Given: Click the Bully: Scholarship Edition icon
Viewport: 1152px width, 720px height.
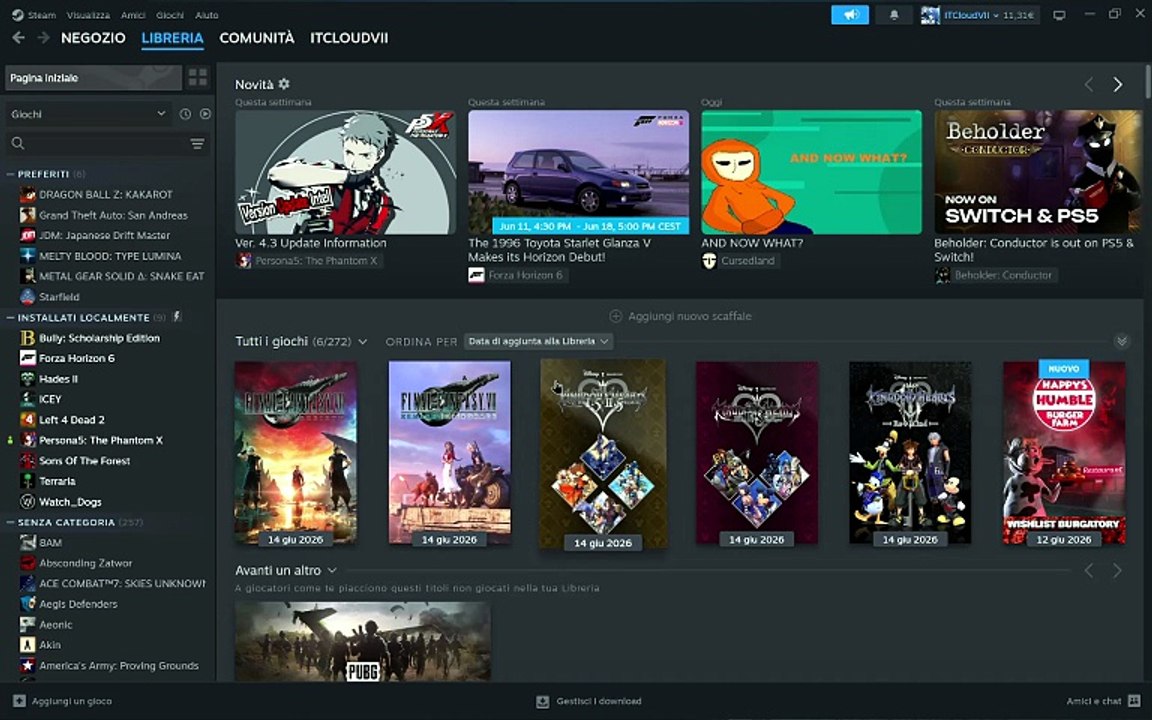Looking at the screenshot, I should pos(27,338).
